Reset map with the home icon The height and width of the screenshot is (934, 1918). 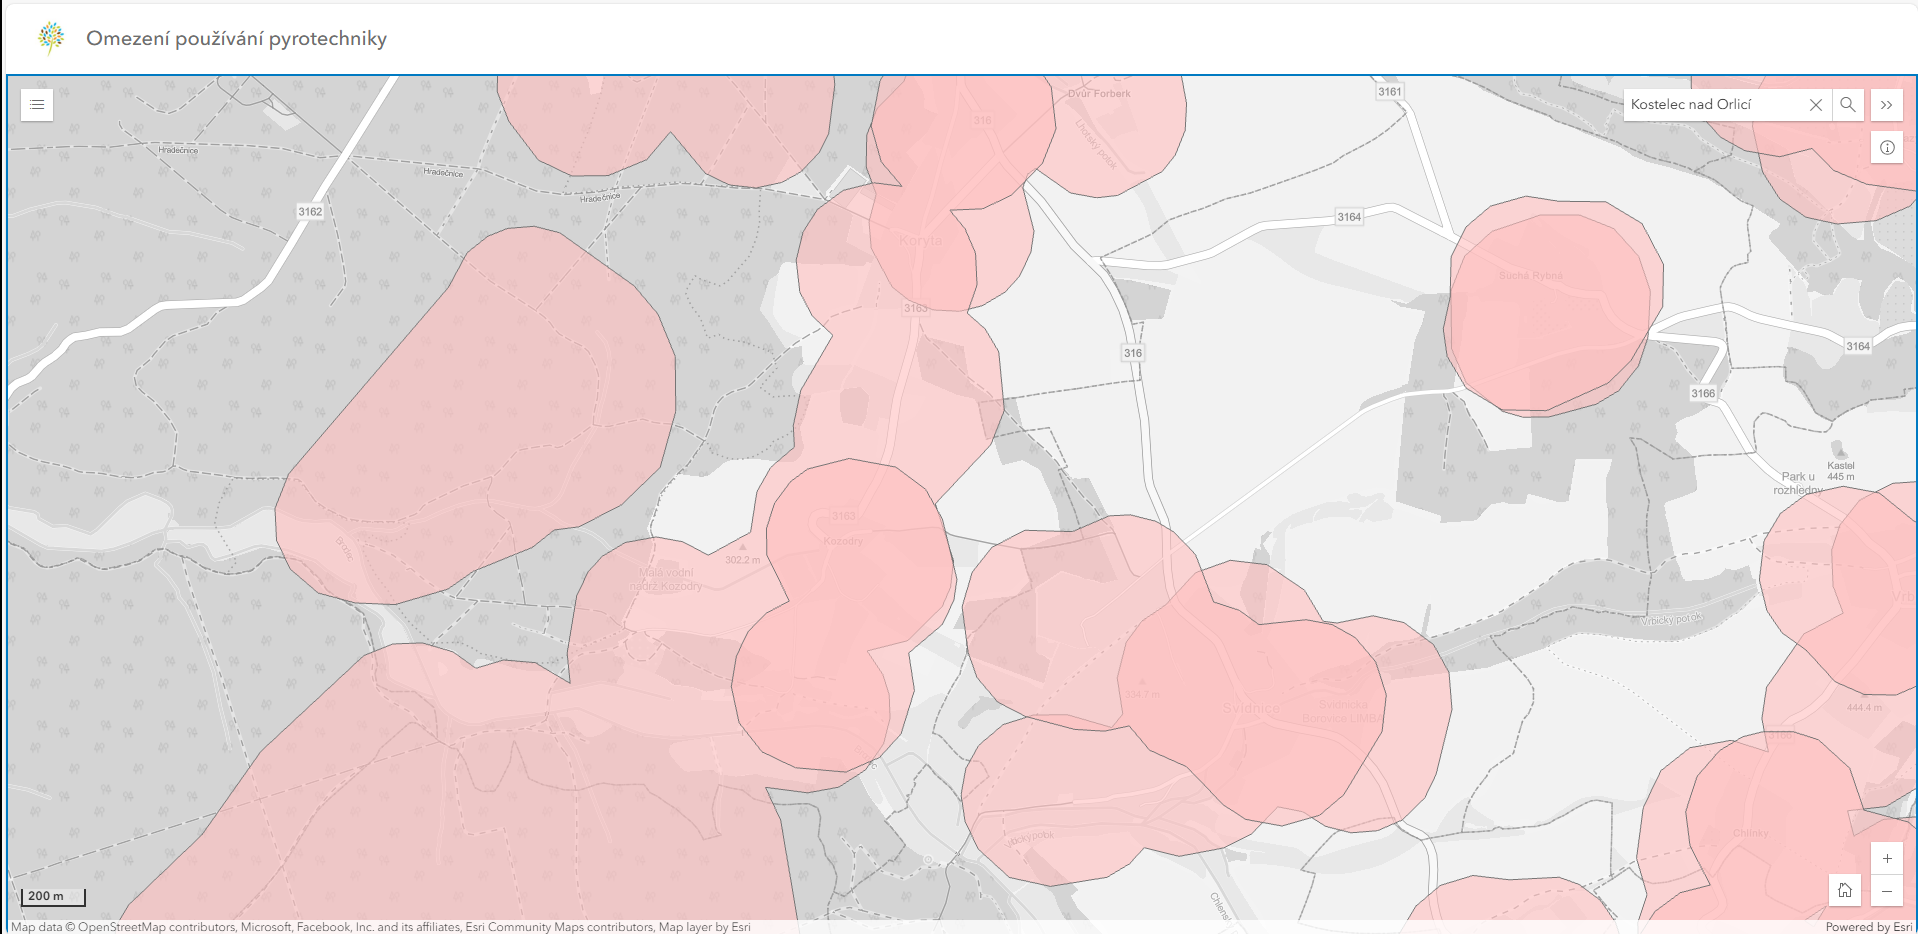point(1845,890)
